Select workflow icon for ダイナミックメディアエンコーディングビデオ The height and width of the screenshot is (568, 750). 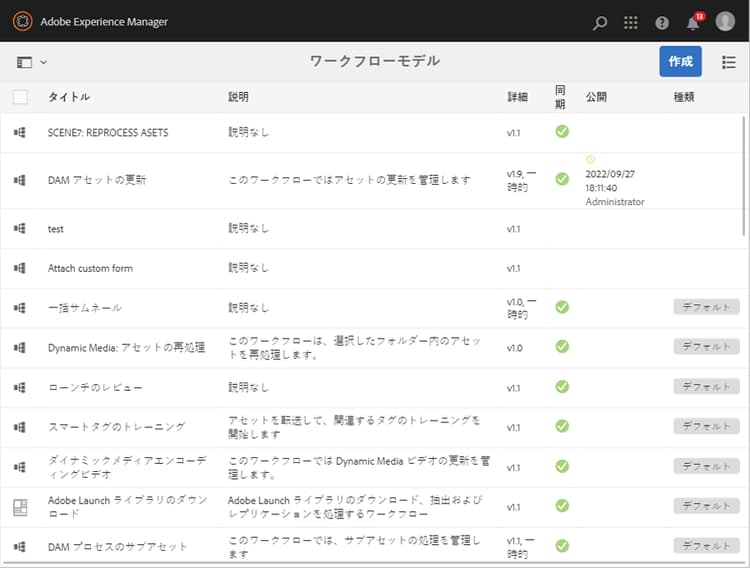click(x=20, y=467)
